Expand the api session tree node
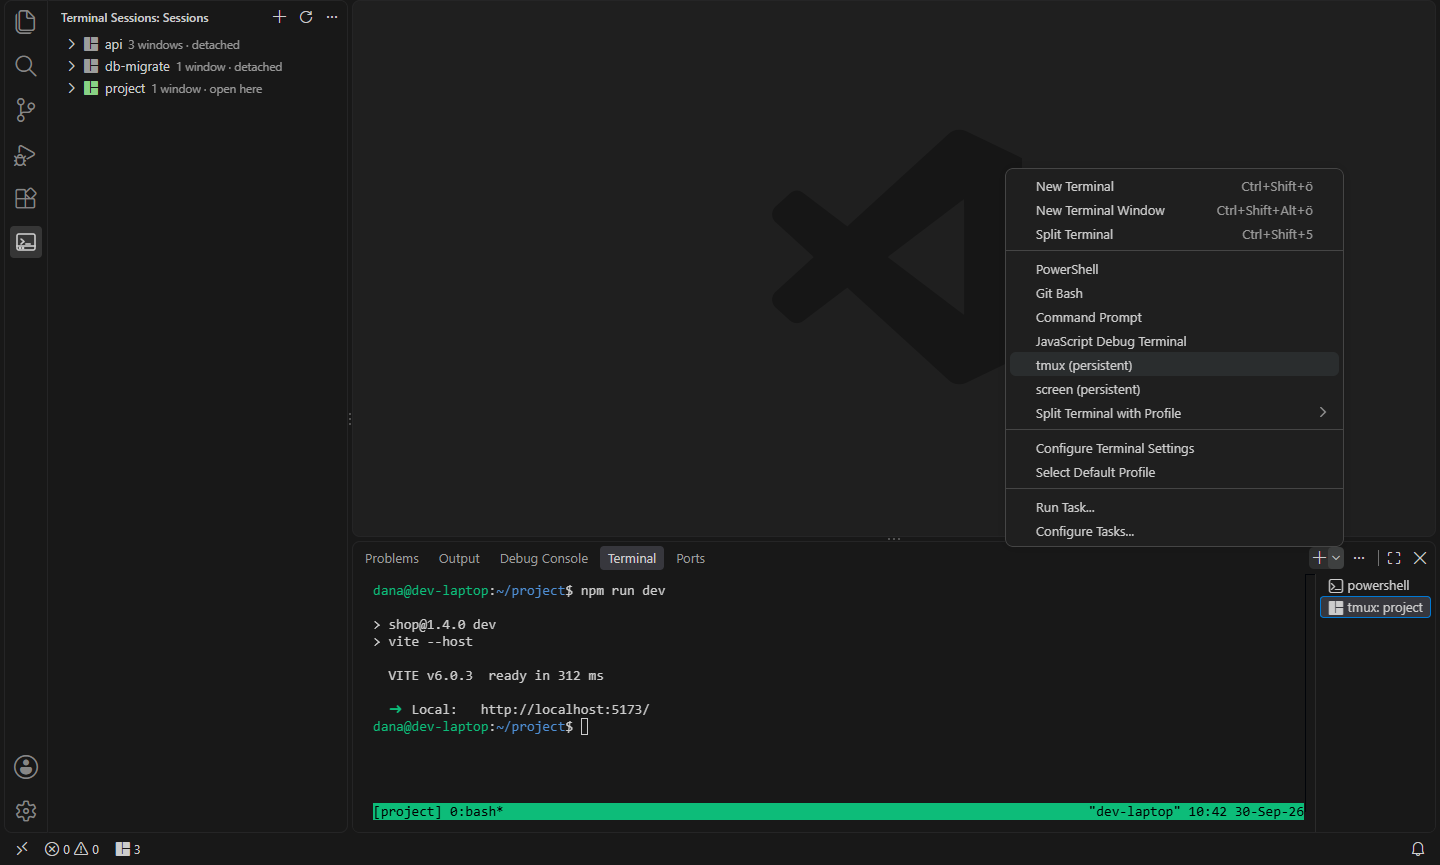Screen dimensions: 1440x865 coord(72,44)
